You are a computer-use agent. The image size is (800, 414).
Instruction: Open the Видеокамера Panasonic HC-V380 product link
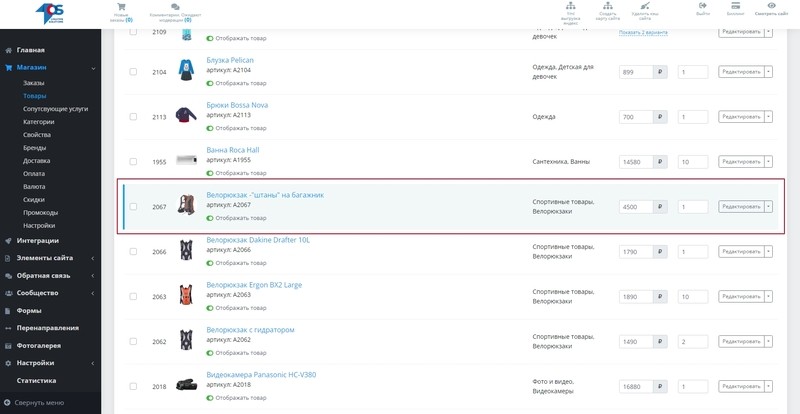click(x=261, y=375)
